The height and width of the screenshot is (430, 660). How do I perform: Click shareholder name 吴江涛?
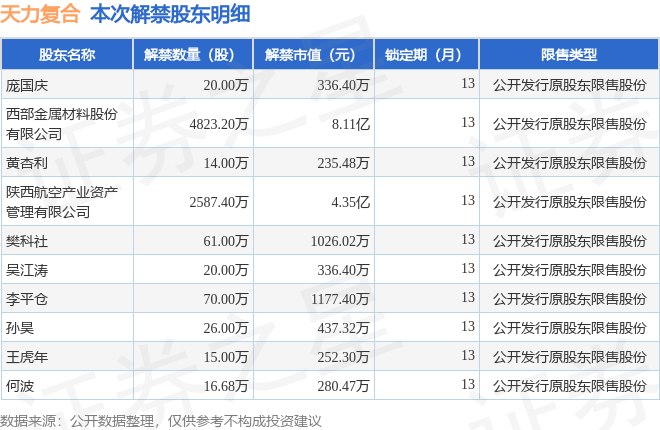tap(27, 270)
